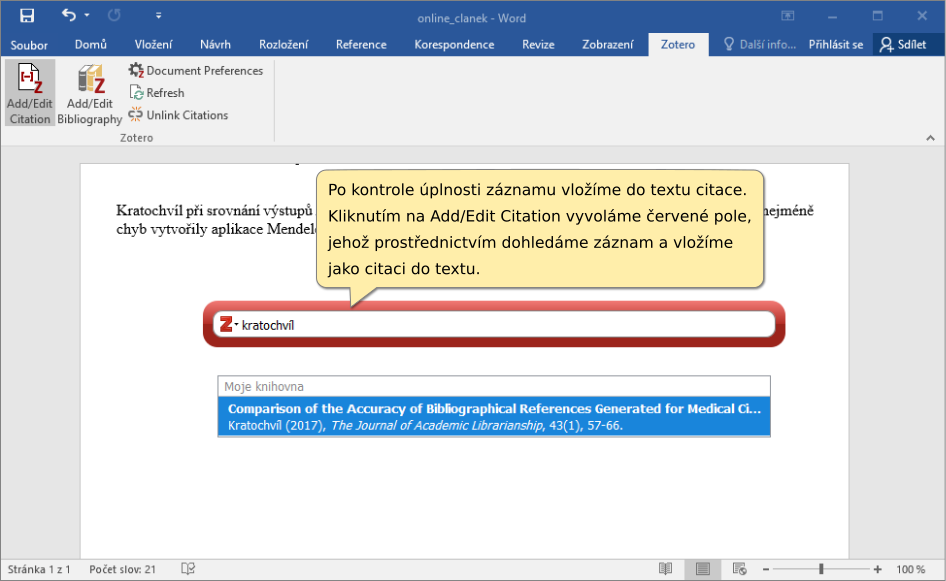Click the zoom in plus button
The height and width of the screenshot is (581, 946).
pos(877,569)
